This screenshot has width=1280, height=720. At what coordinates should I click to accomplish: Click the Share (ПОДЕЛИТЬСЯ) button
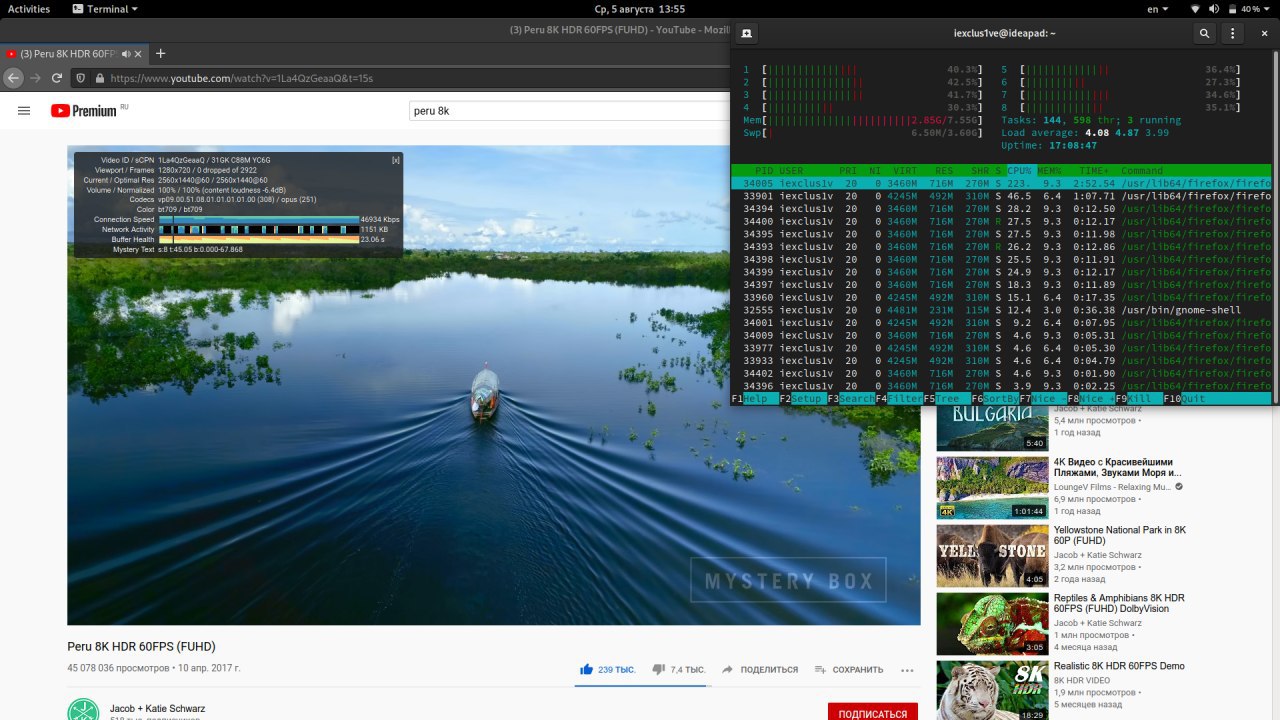coord(760,669)
